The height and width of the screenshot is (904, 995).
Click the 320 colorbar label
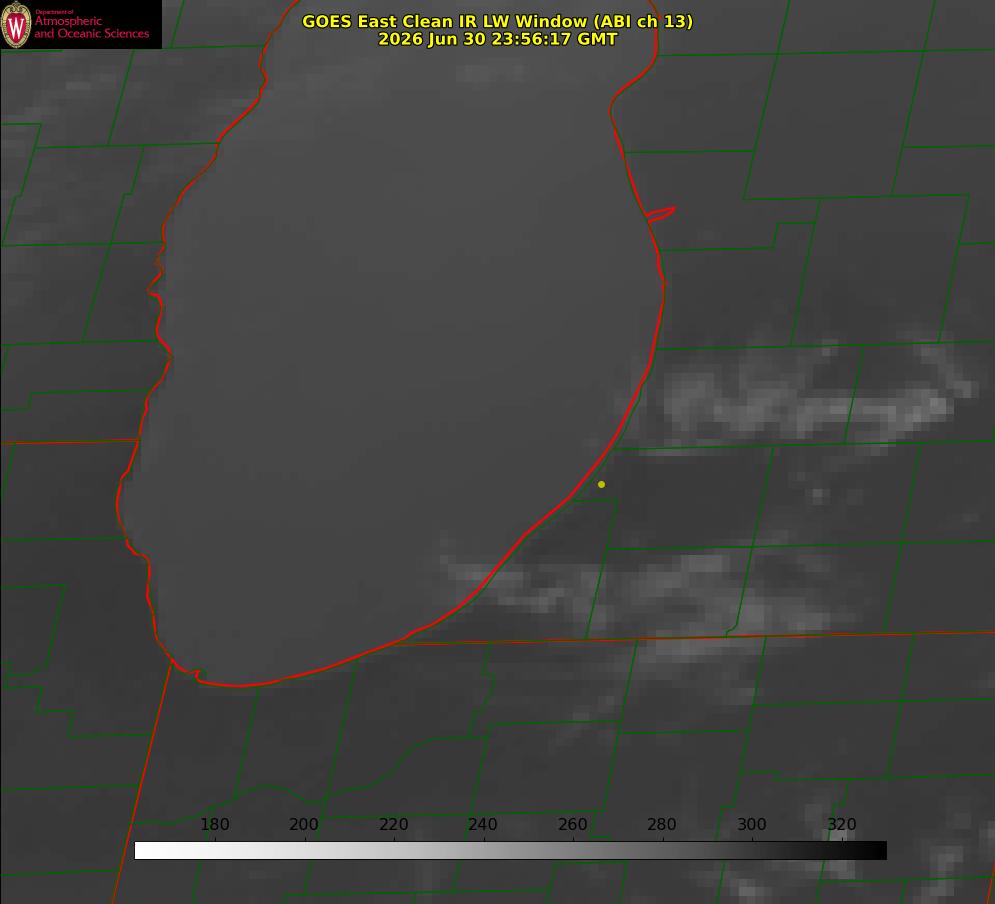842,824
